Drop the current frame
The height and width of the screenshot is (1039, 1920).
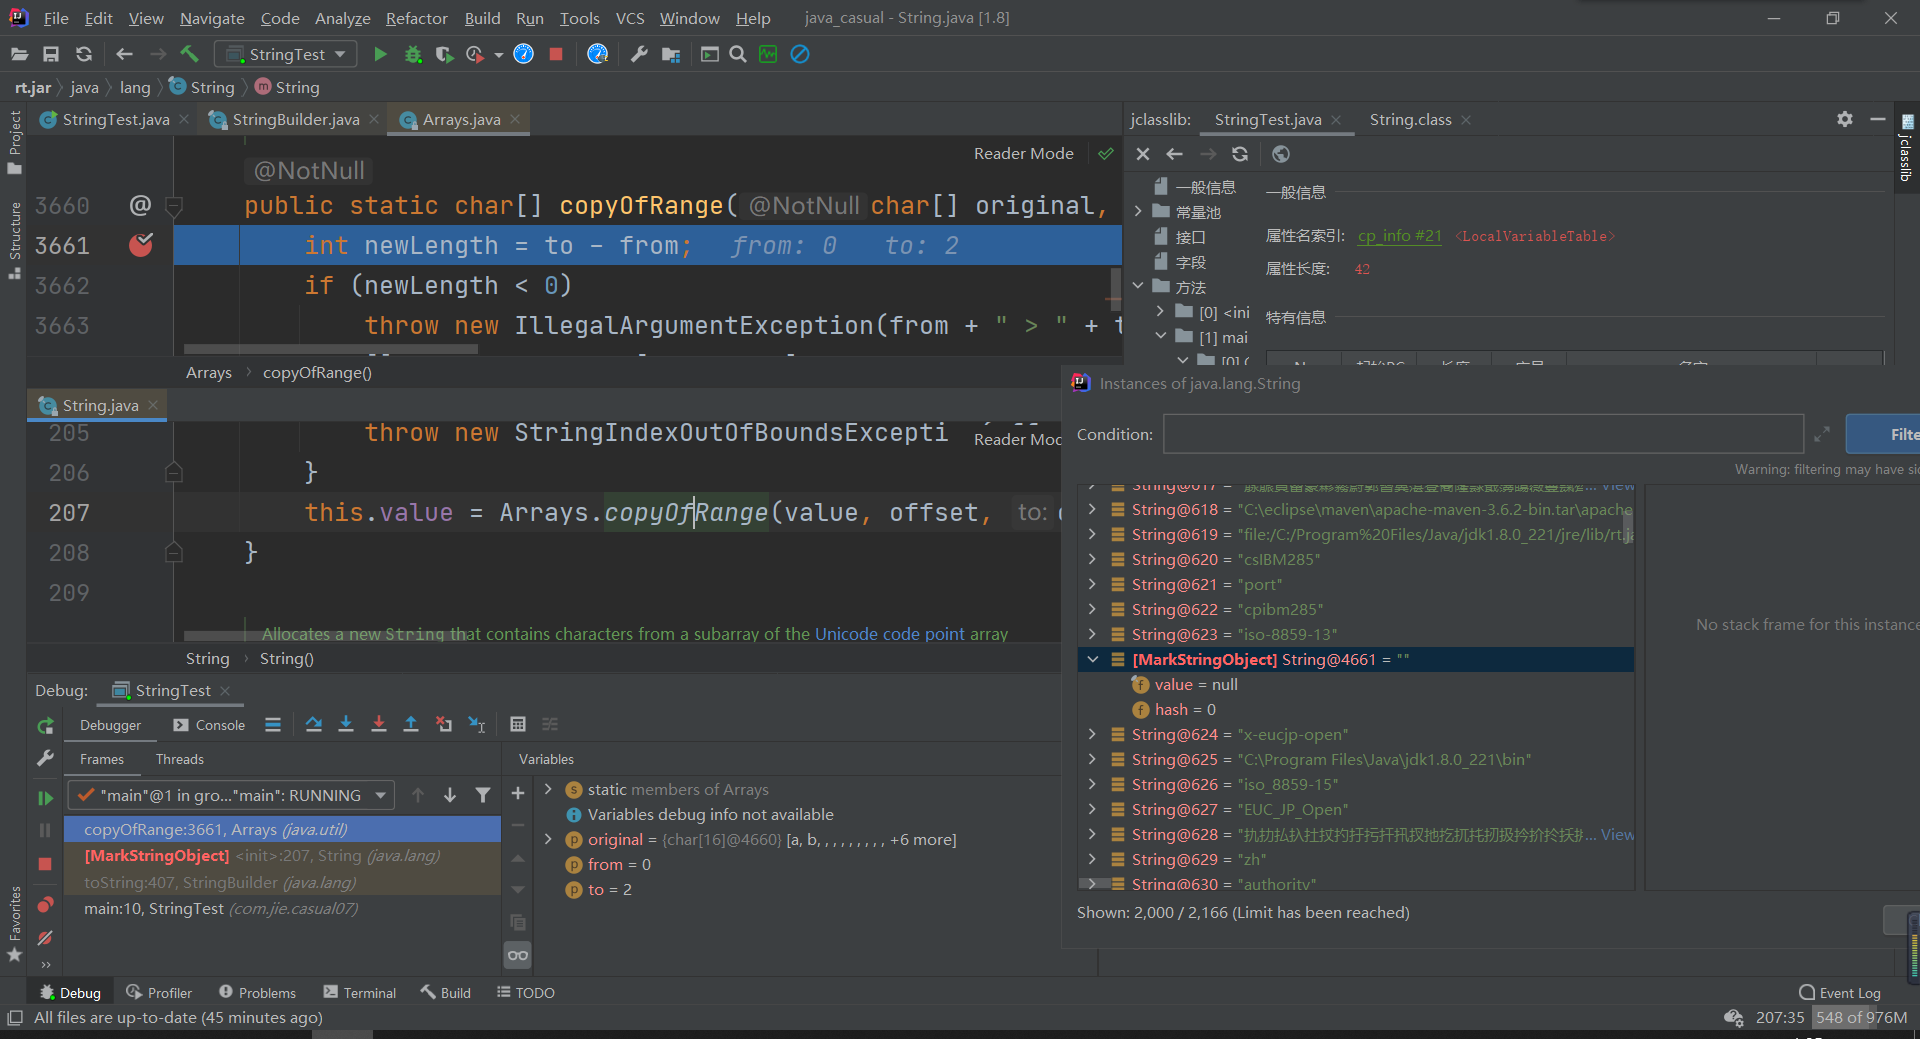point(444,724)
